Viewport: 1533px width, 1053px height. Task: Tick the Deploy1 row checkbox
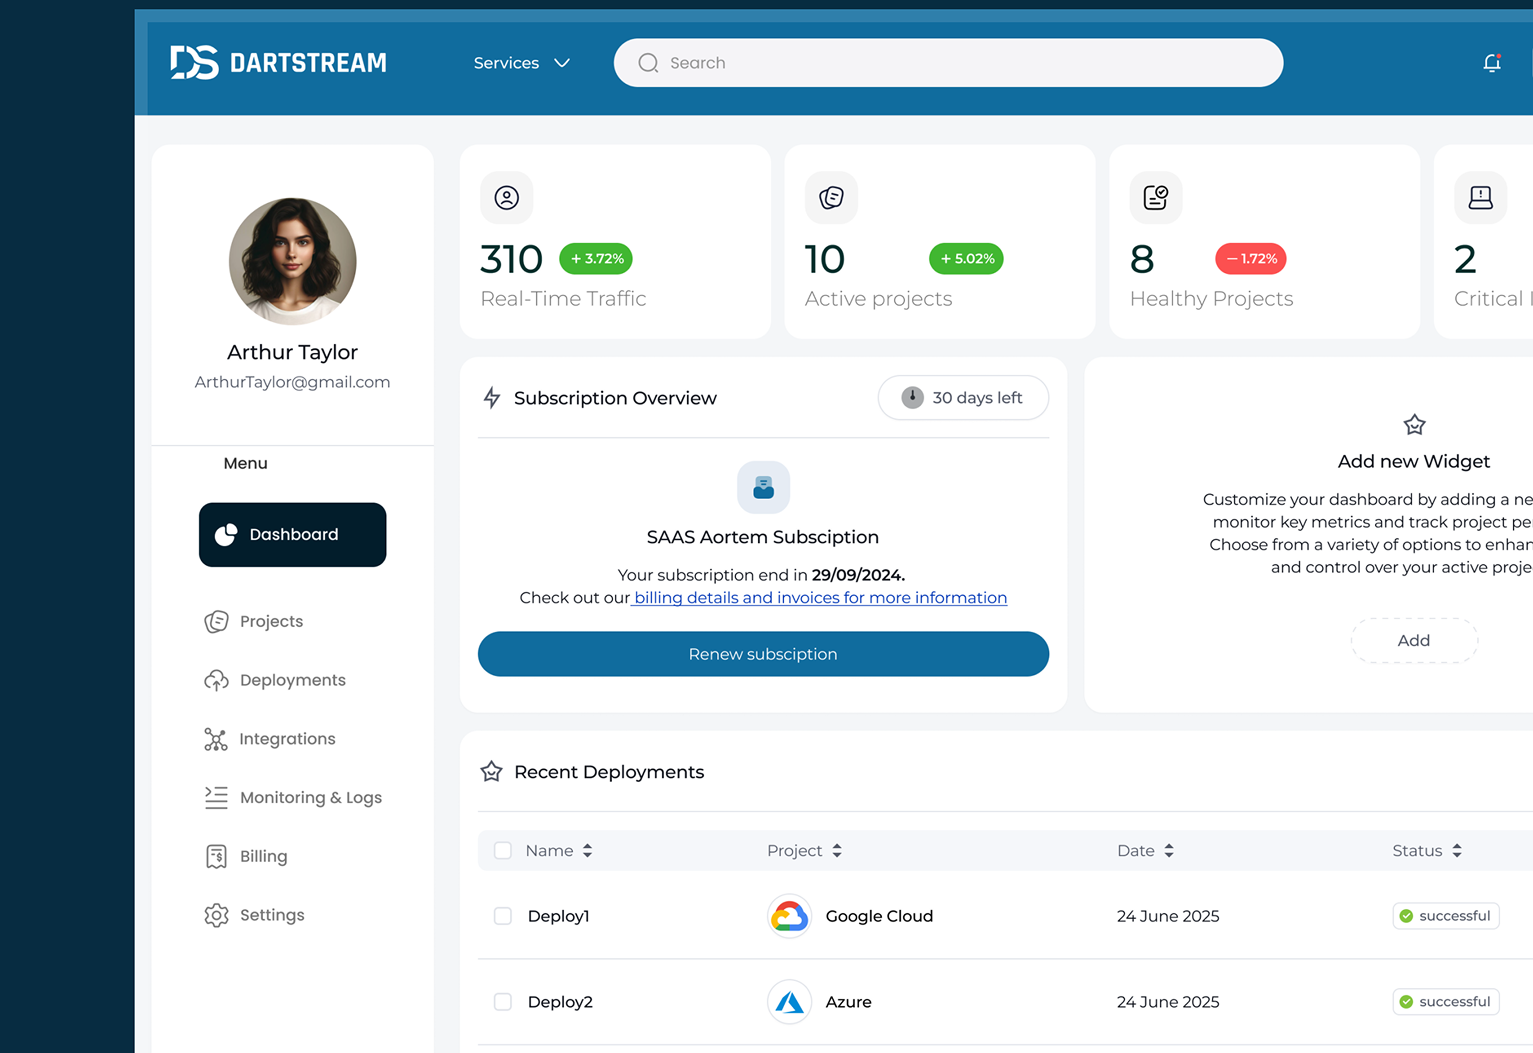(x=503, y=916)
